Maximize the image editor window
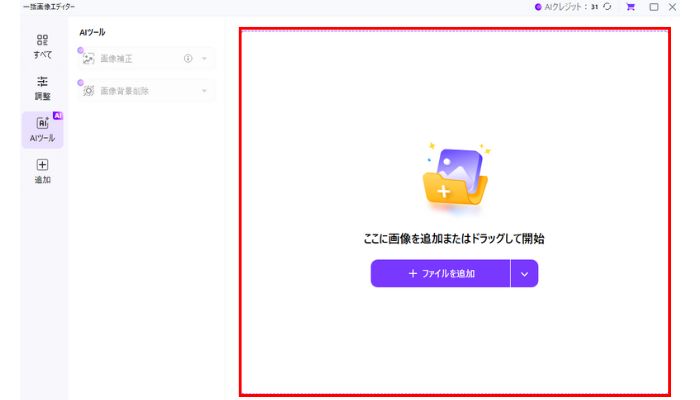The height and width of the screenshot is (400, 700). click(x=654, y=7)
